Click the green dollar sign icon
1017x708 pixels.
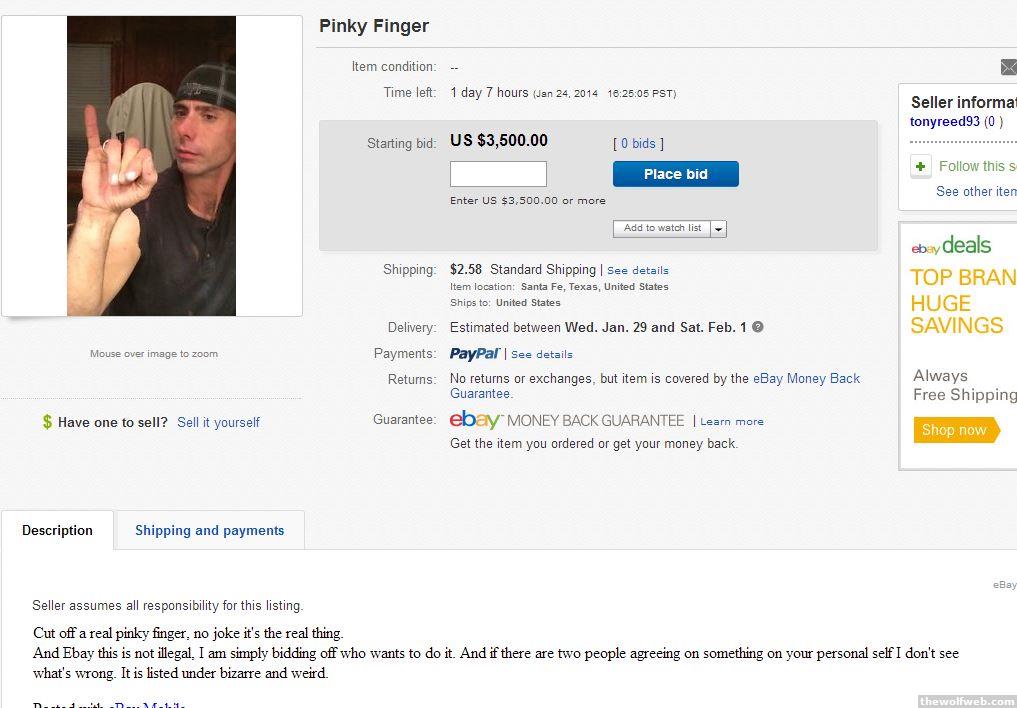coord(47,422)
